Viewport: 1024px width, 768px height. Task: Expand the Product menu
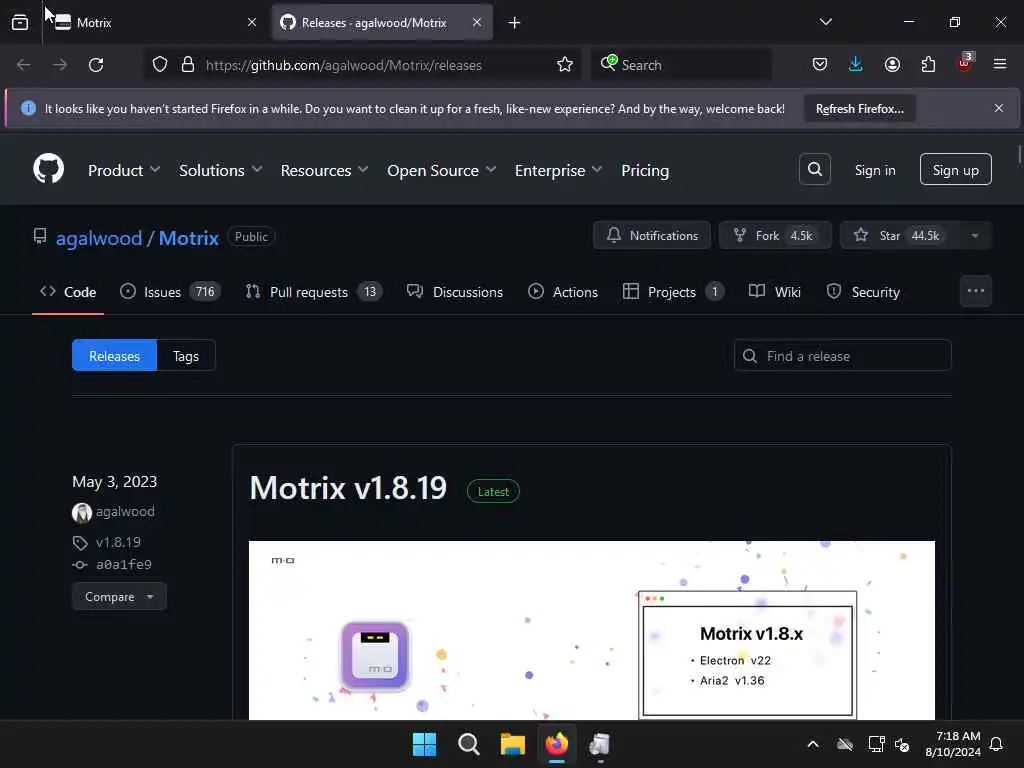tap(123, 170)
